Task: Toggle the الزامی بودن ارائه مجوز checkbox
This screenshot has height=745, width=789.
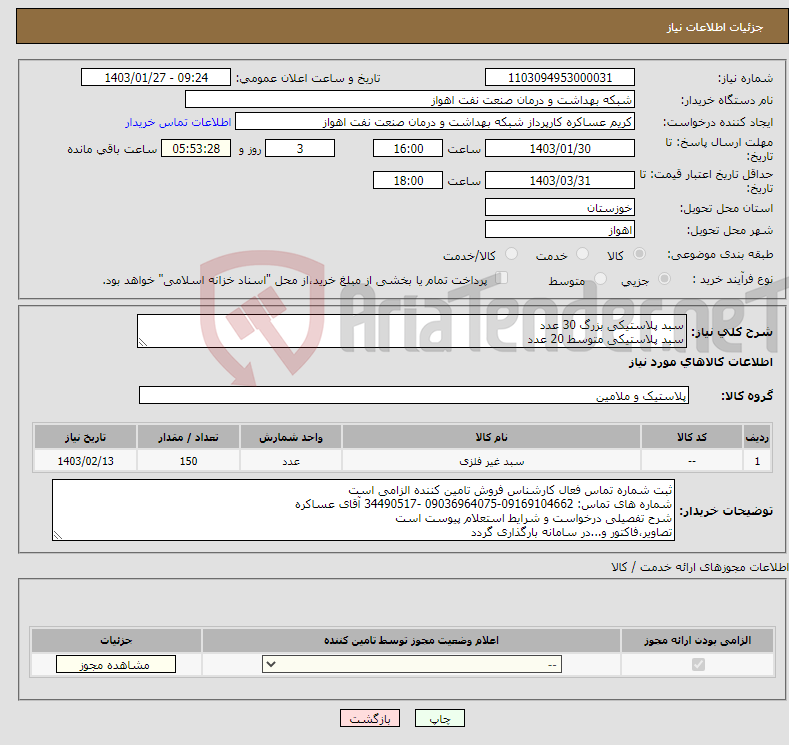Action: click(698, 665)
